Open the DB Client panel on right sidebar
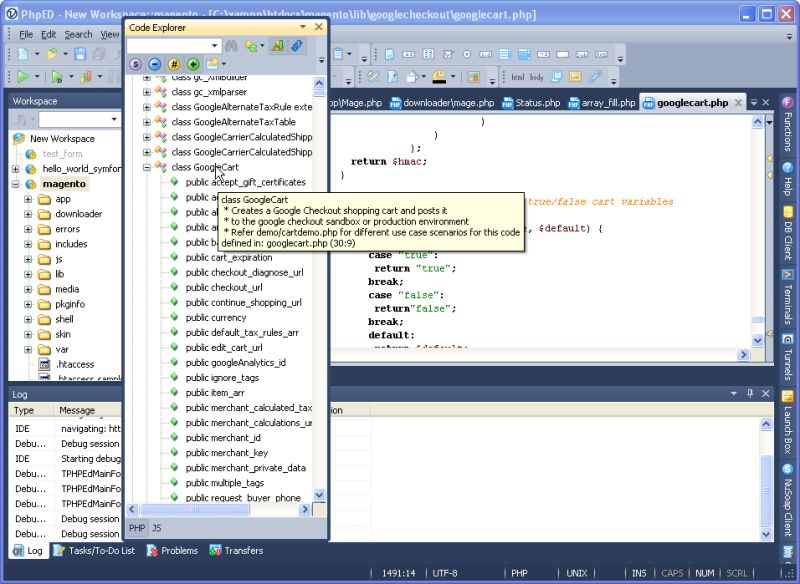Image resolution: width=800 pixels, height=584 pixels. click(x=787, y=240)
